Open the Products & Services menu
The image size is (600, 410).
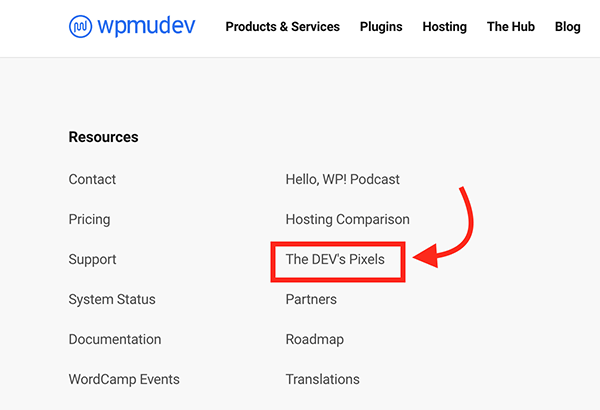(x=282, y=27)
